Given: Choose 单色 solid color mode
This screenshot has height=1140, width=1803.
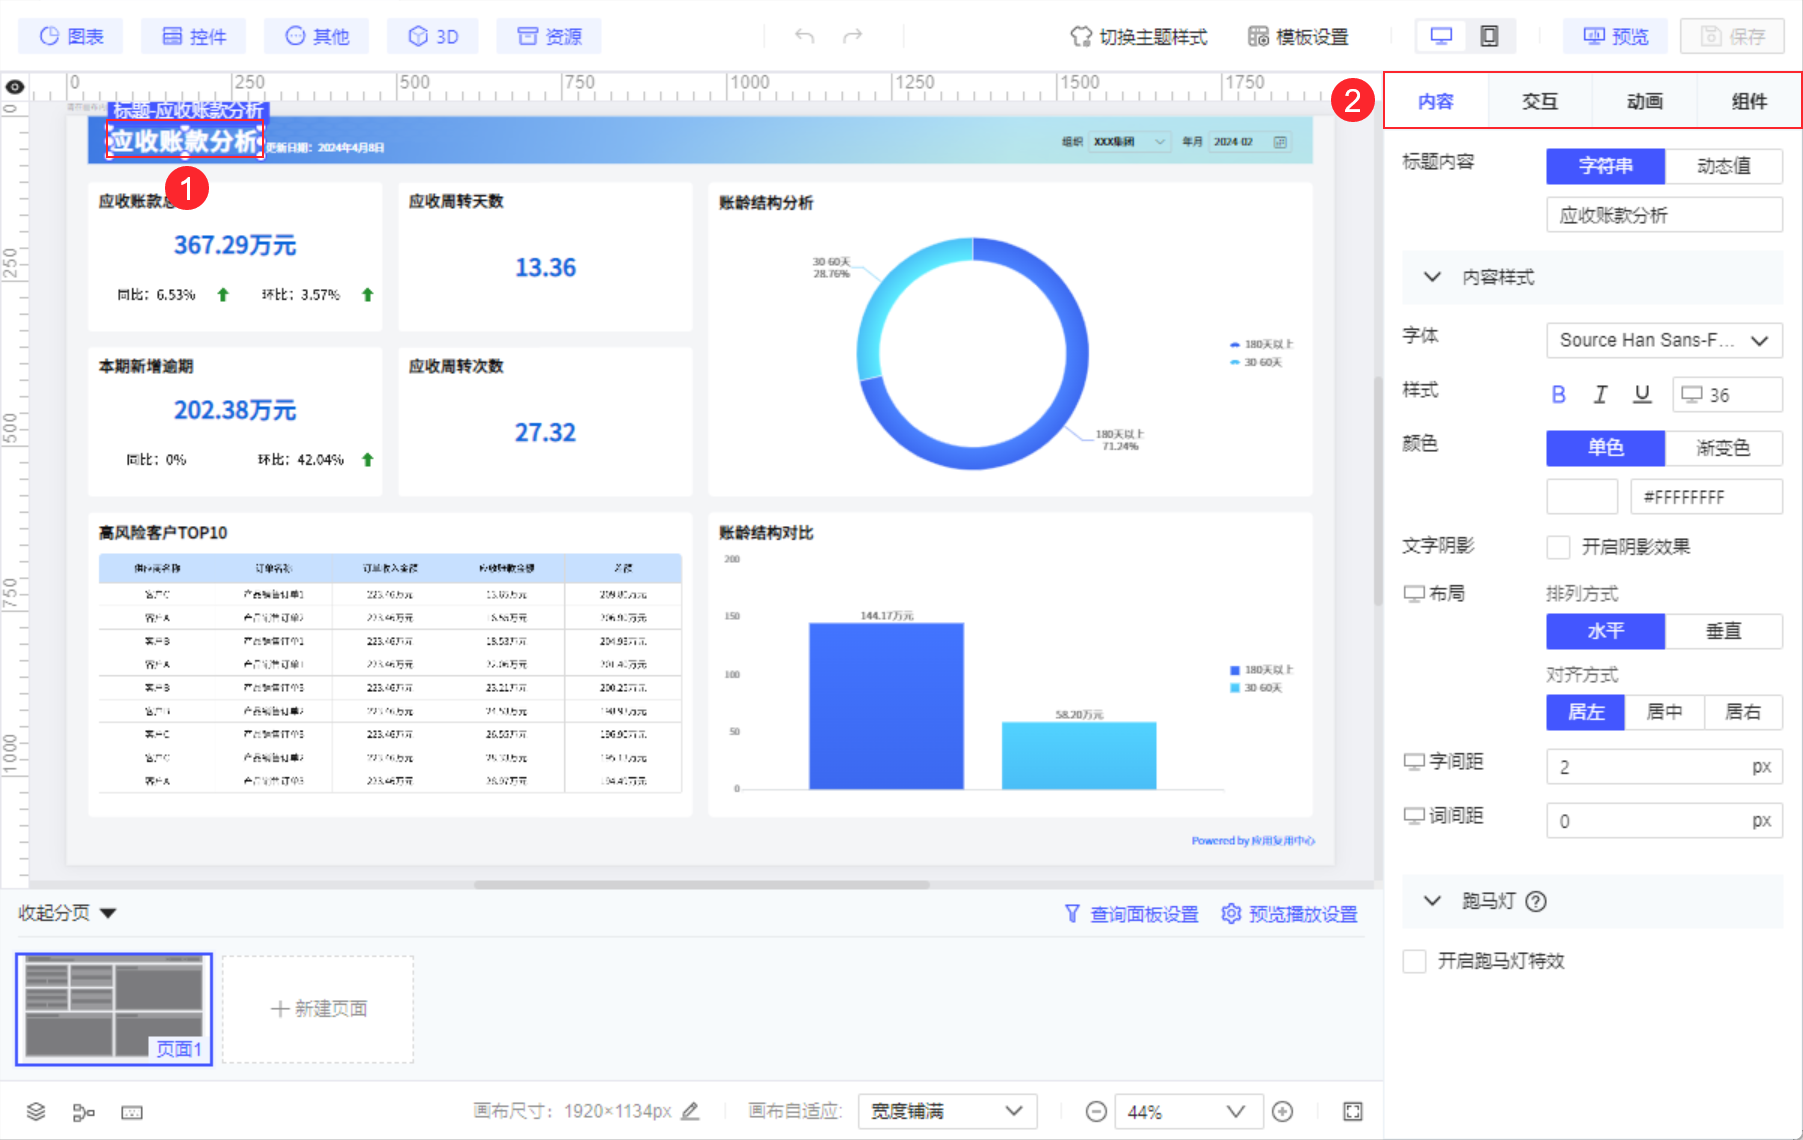Looking at the screenshot, I should [1606, 448].
